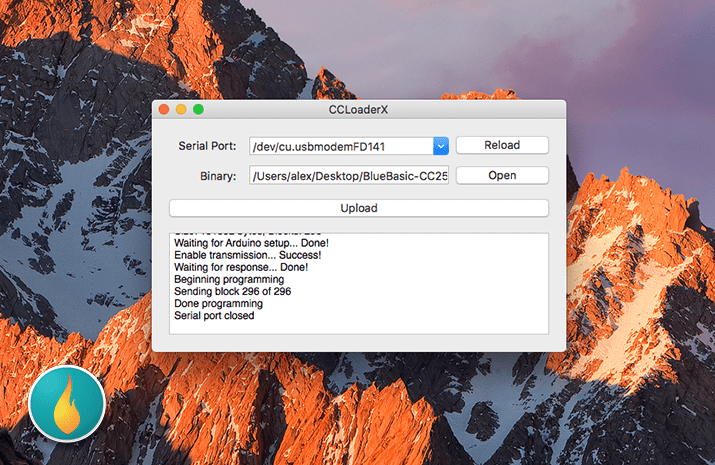Minimize CCLoaderX with the yellow button

pyautogui.click(x=181, y=109)
